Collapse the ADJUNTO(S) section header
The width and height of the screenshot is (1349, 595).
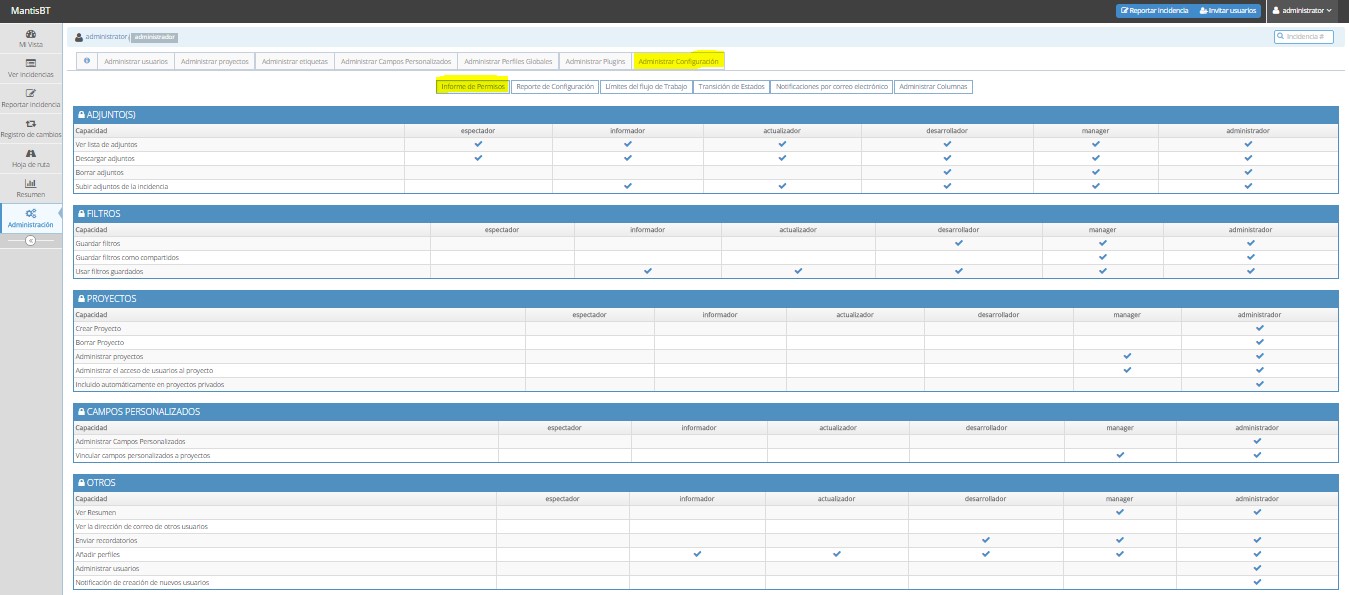click(x=111, y=115)
